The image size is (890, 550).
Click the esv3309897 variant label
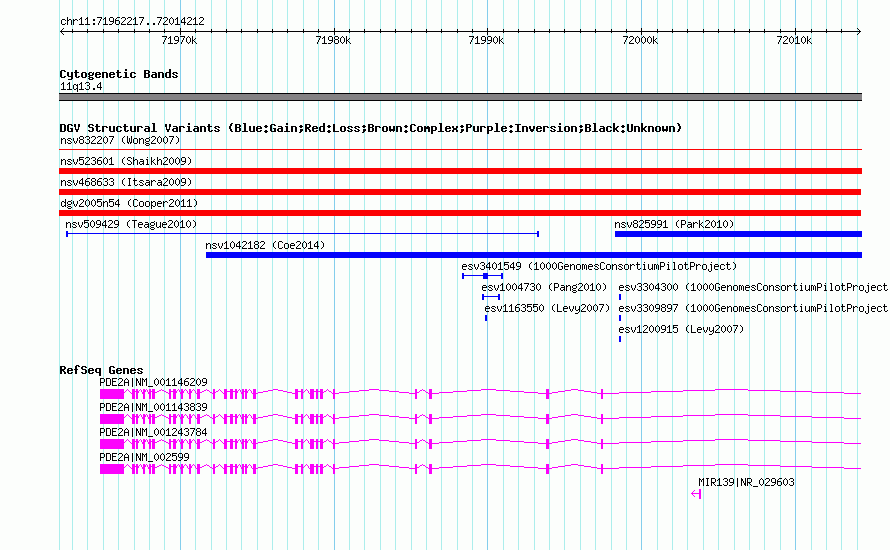click(x=753, y=308)
